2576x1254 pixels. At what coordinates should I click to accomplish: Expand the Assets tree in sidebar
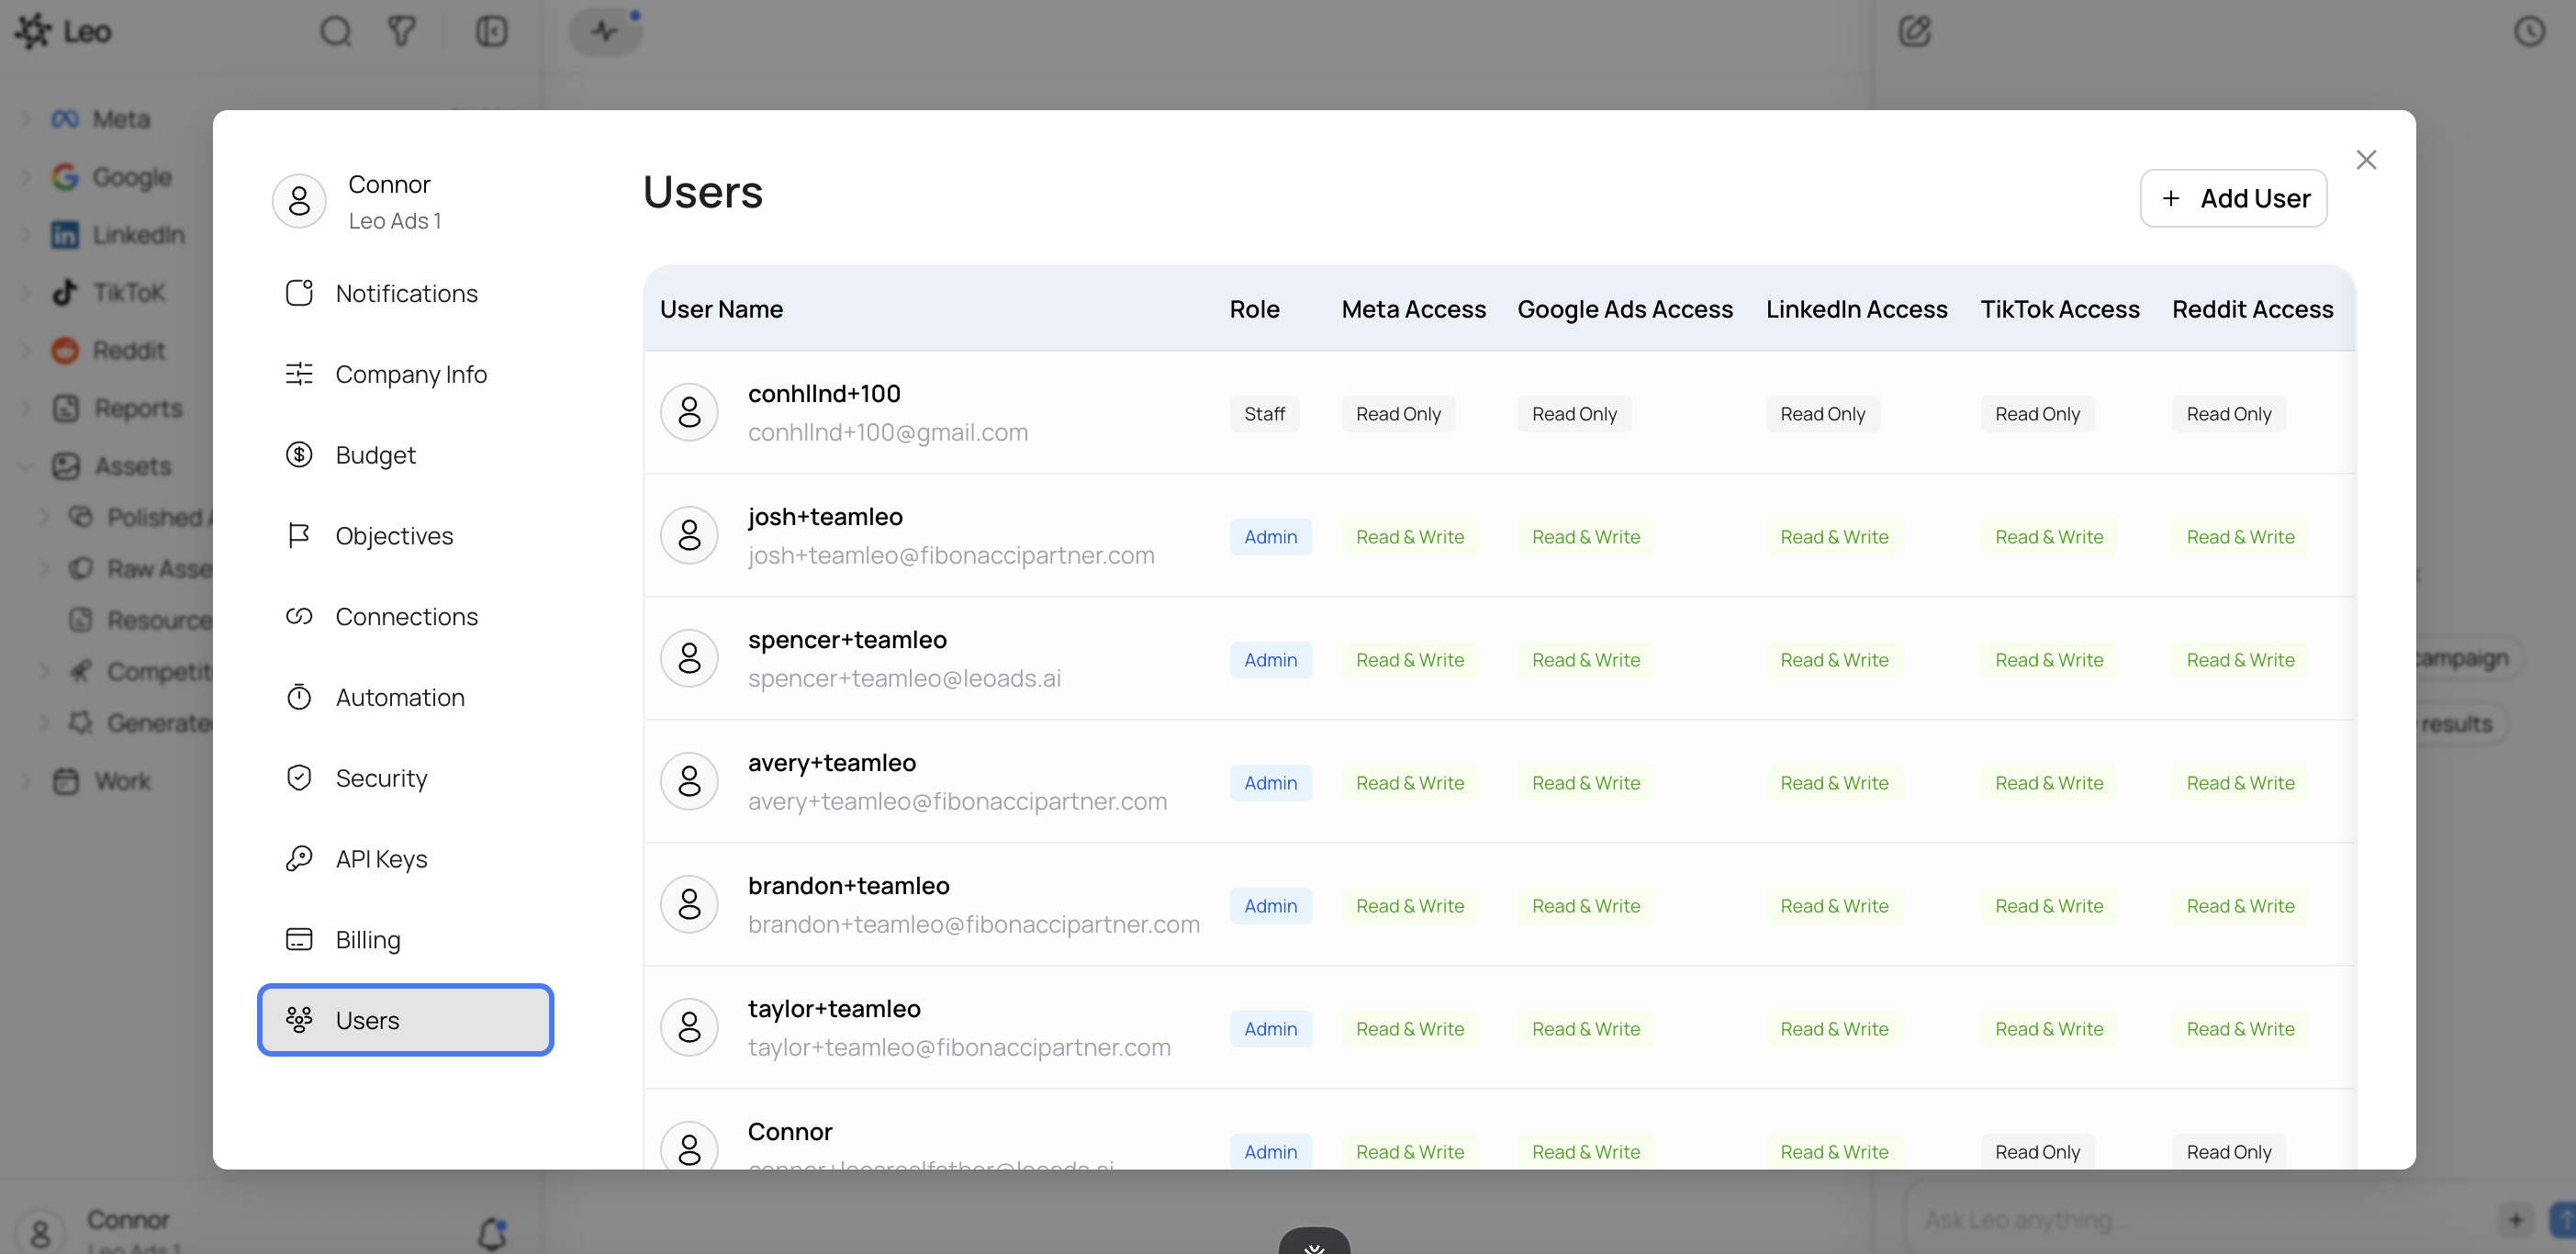[25, 466]
